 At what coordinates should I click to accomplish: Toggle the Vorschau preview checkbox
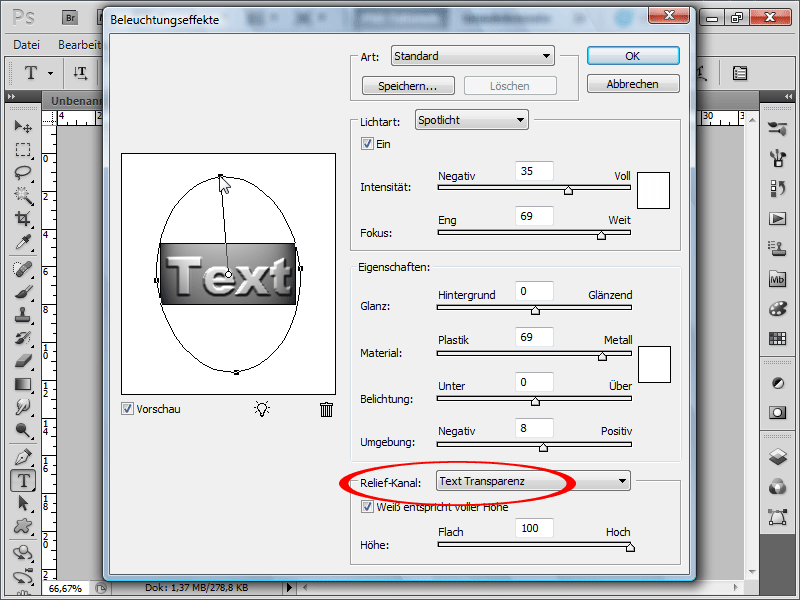point(127,409)
